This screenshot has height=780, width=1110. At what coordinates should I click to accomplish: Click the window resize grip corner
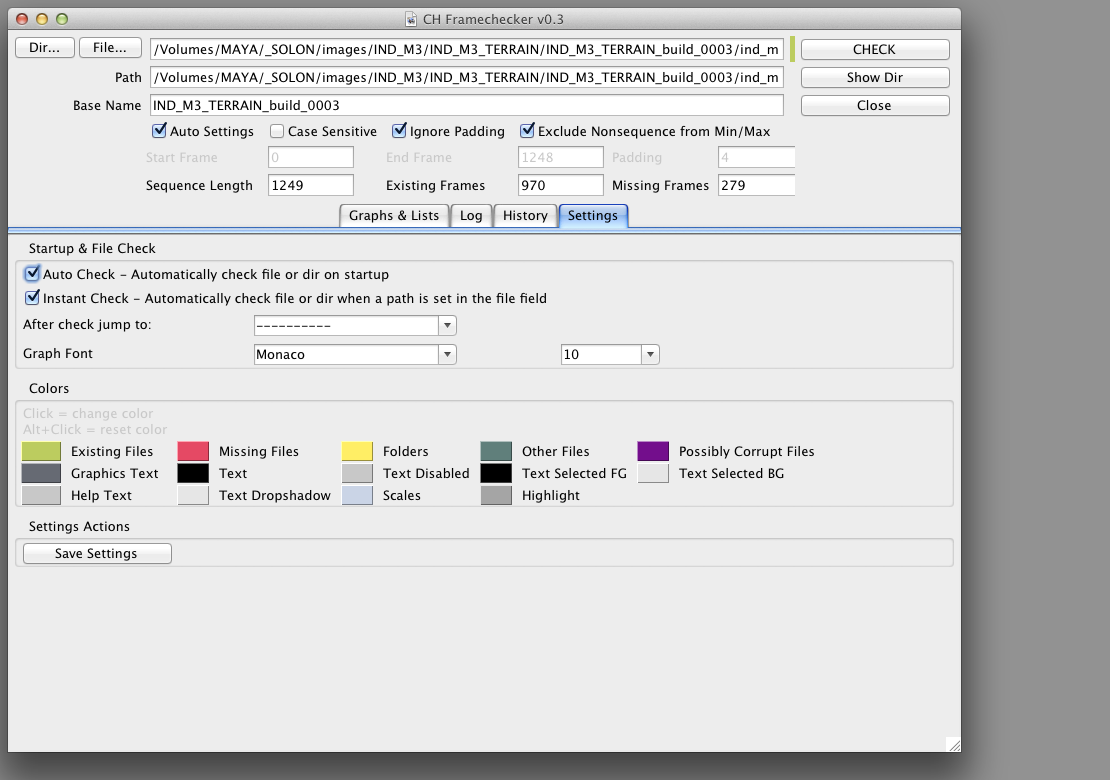point(954,745)
